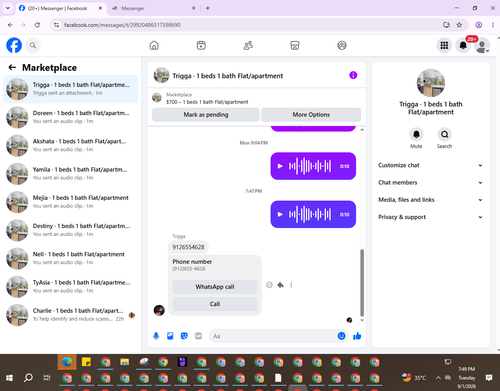
Task: Open the Windows Start menu
Action: [x=9, y=378]
